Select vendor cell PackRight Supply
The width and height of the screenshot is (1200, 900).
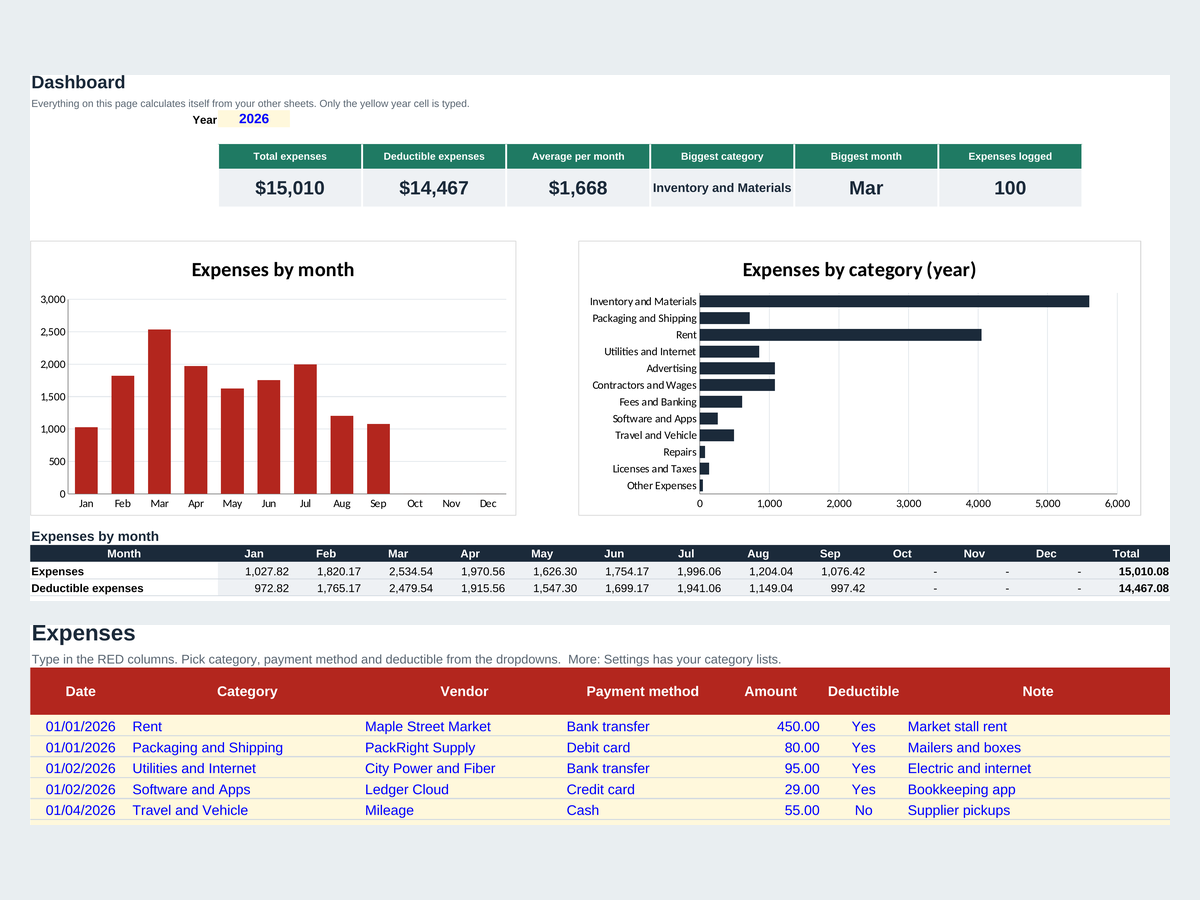coord(464,747)
